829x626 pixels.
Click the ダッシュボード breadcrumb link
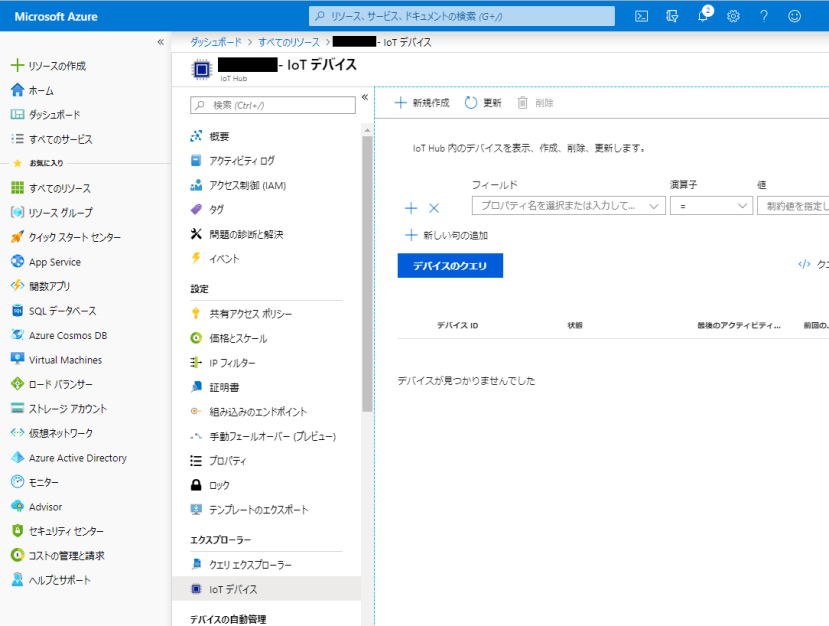pos(216,42)
